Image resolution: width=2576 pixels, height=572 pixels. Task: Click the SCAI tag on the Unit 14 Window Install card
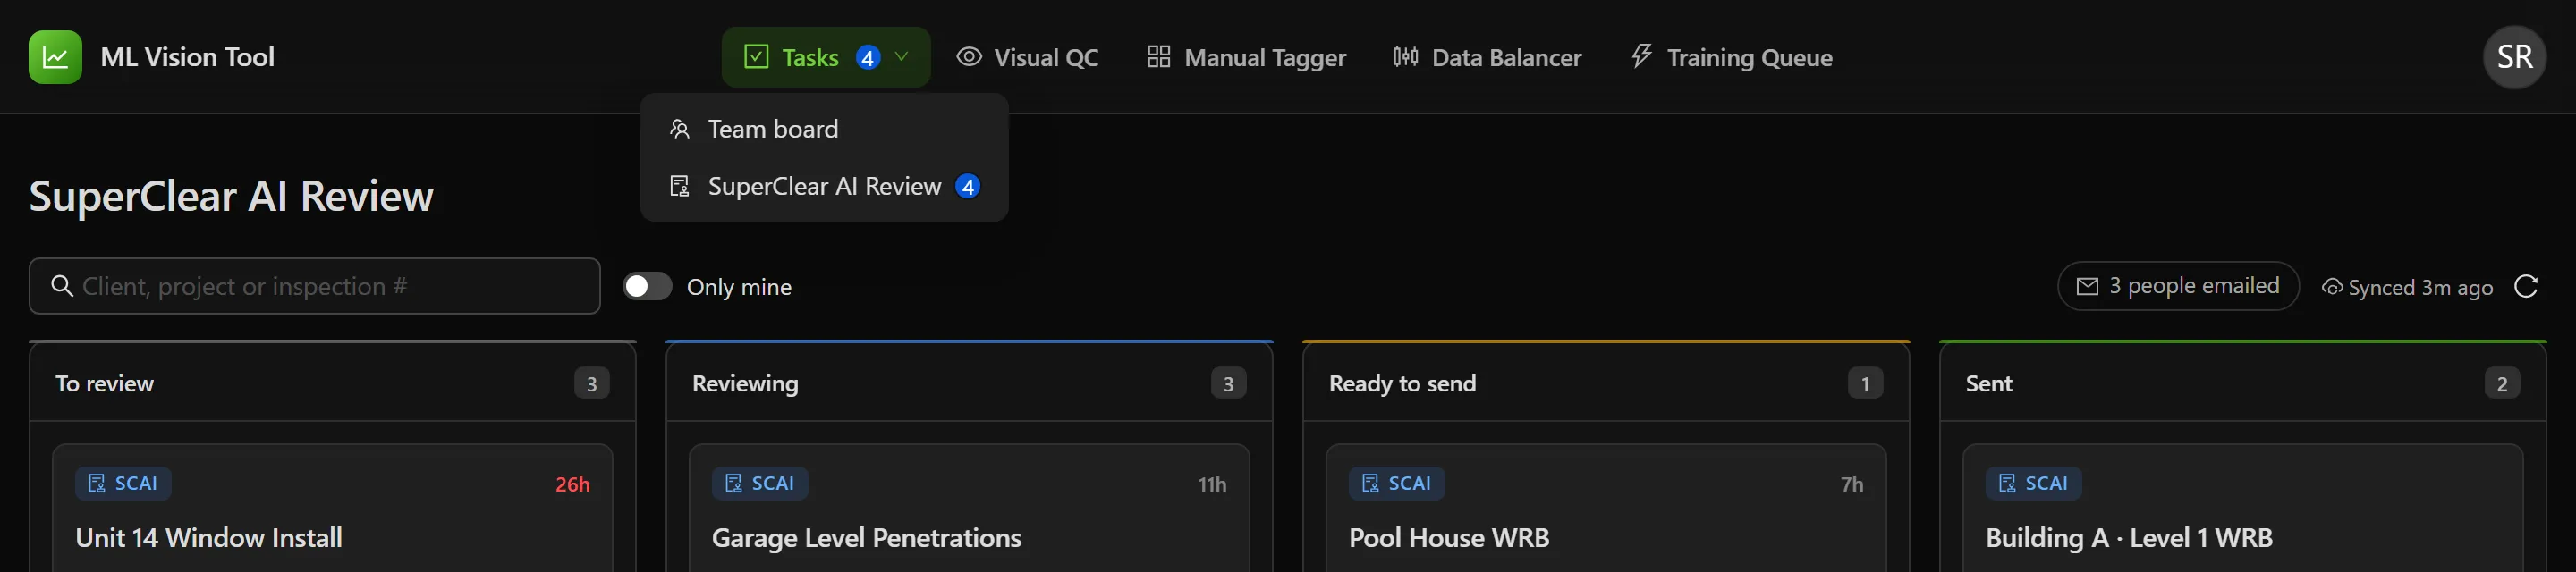tap(123, 484)
